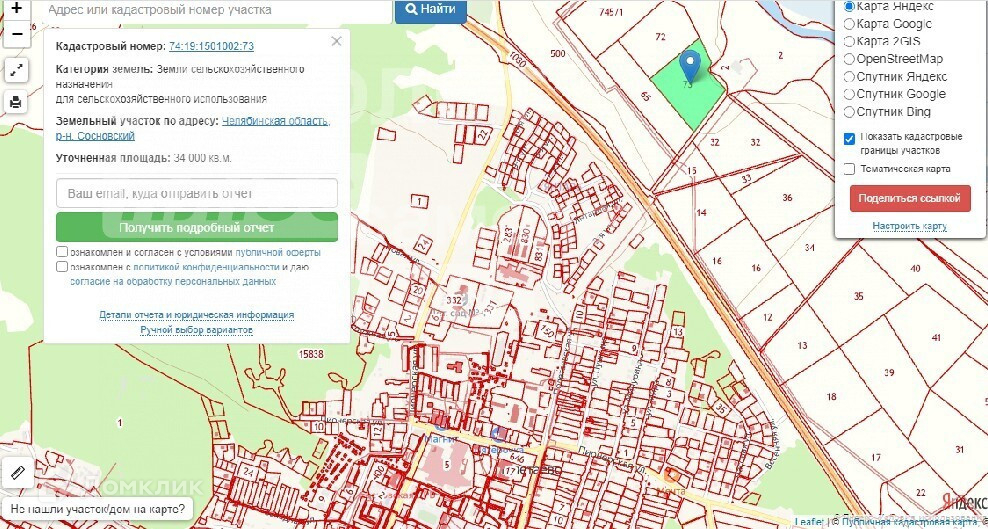Click parcel labeled 40 on map
Viewport: 988px width, 529px height.
coord(915,268)
